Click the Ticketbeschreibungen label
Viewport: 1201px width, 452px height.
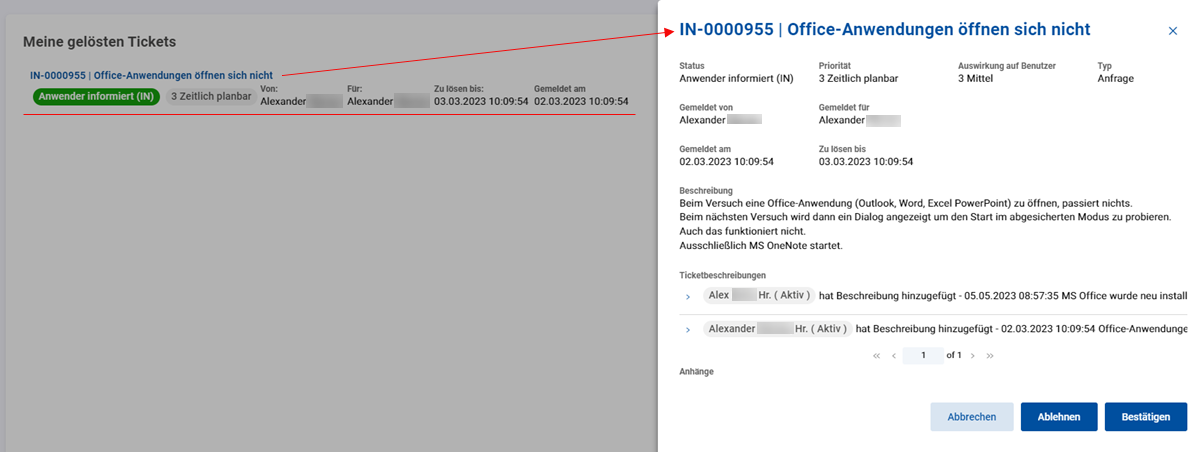(722, 275)
